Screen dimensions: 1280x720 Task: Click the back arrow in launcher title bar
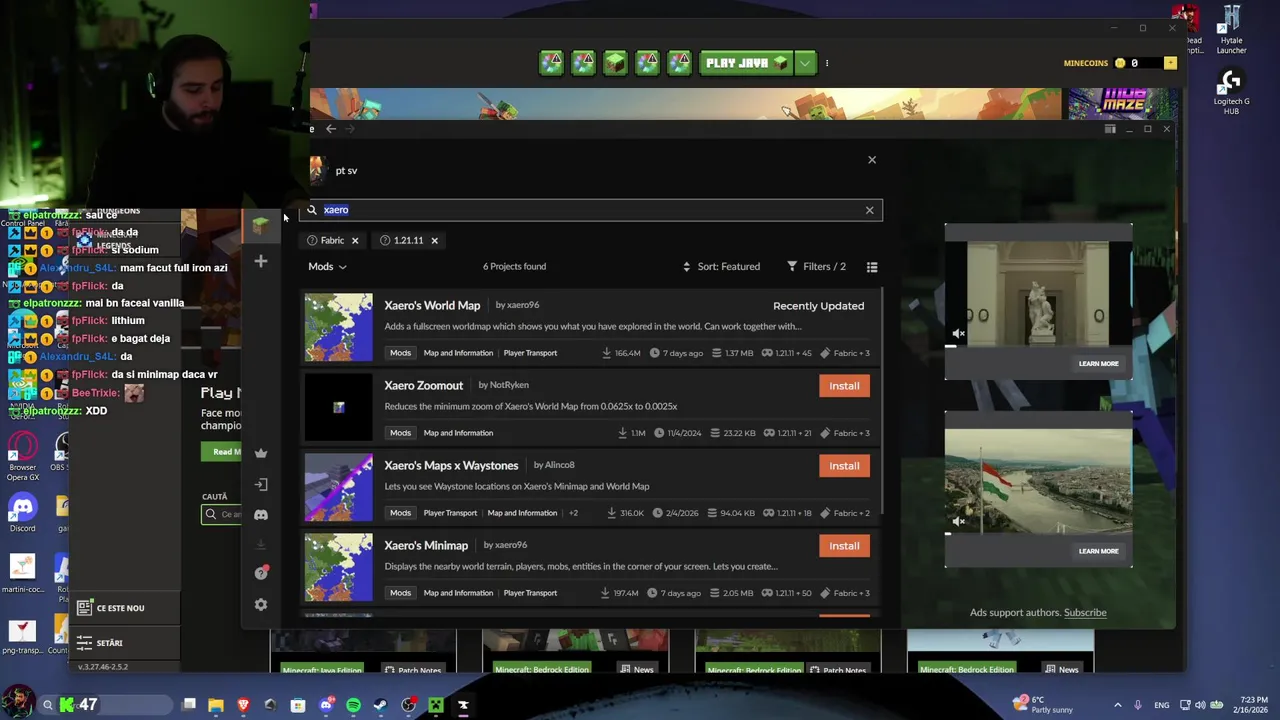[x=331, y=129]
